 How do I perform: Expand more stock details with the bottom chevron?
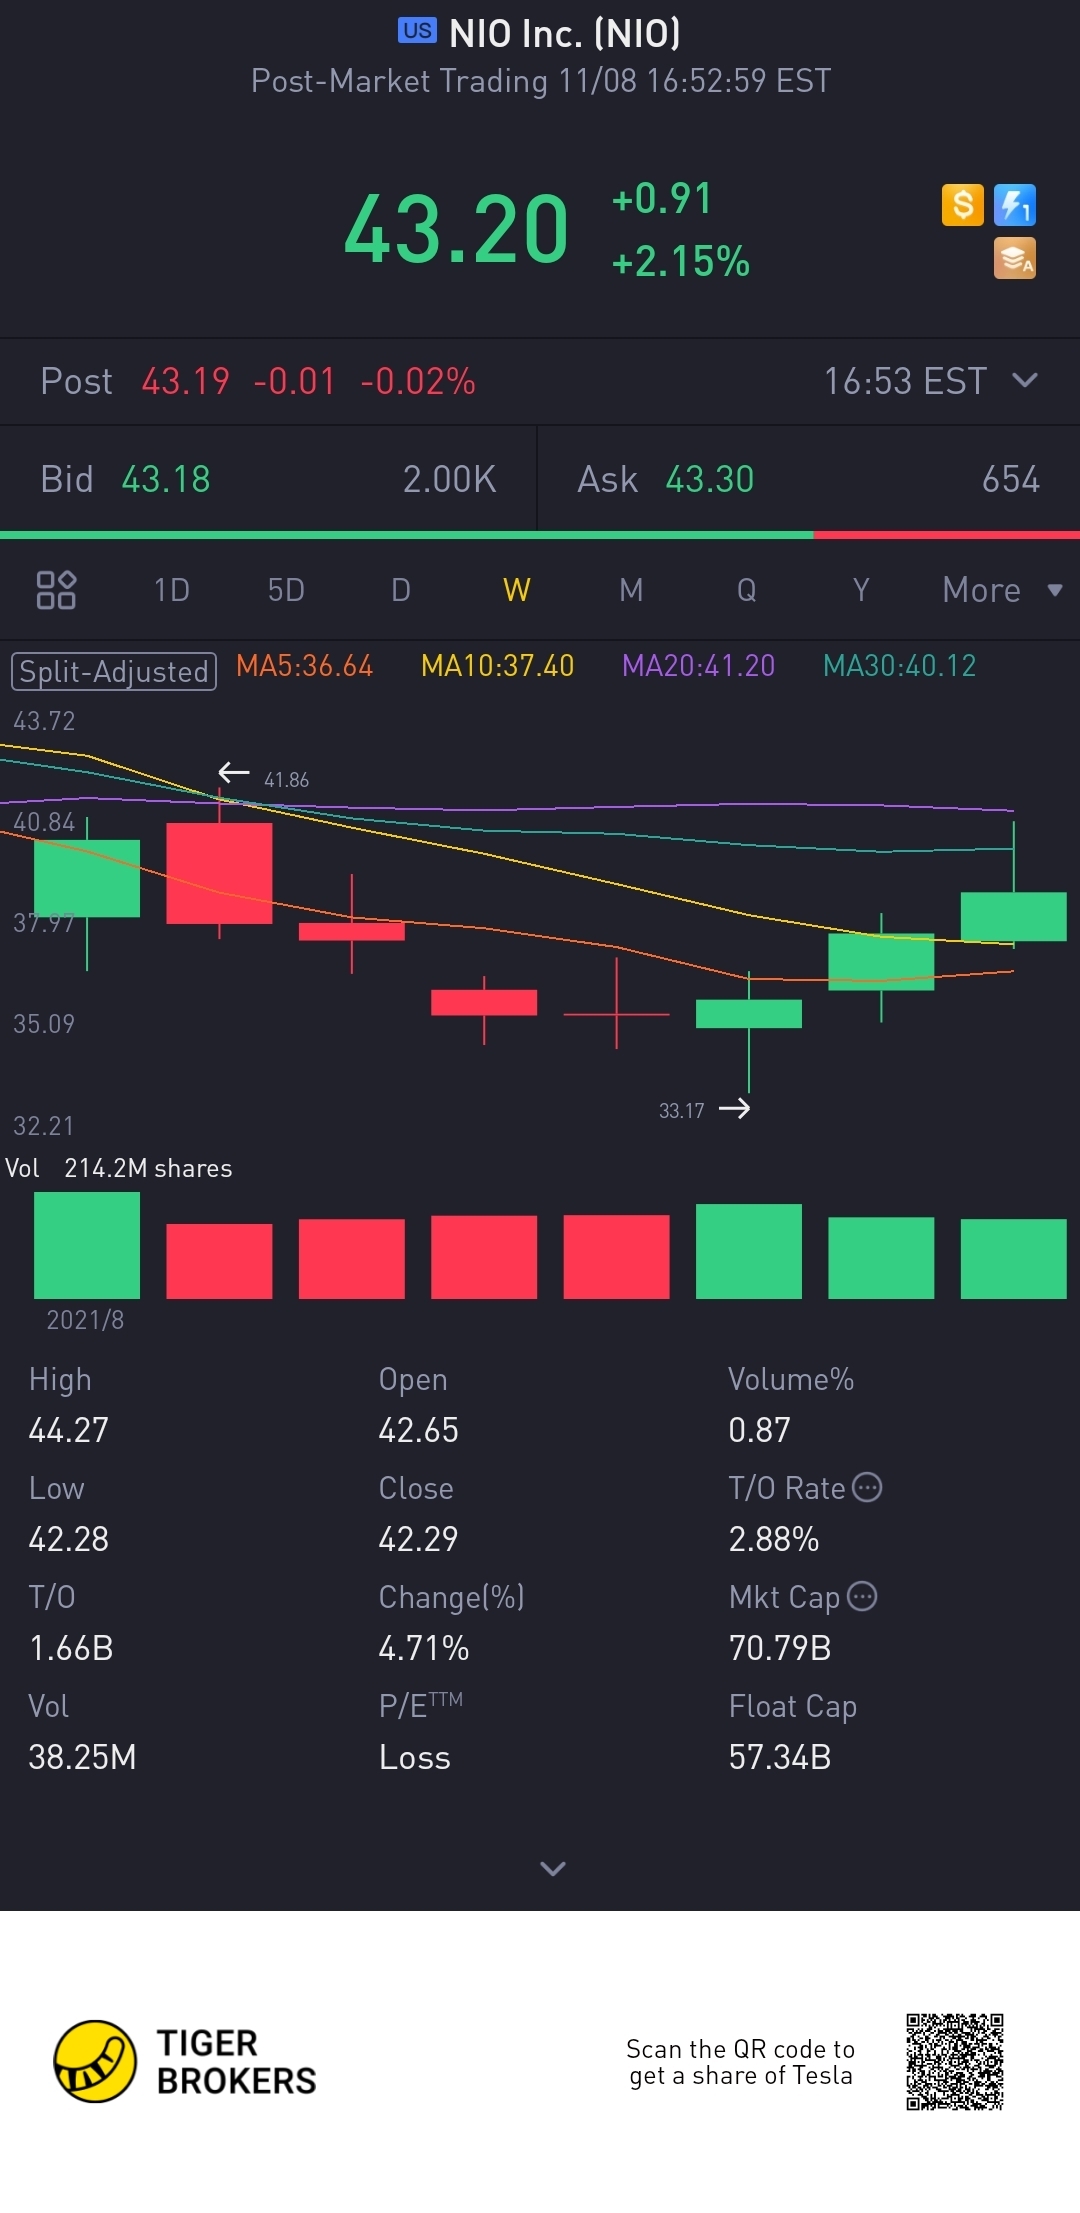tap(553, 1868)
